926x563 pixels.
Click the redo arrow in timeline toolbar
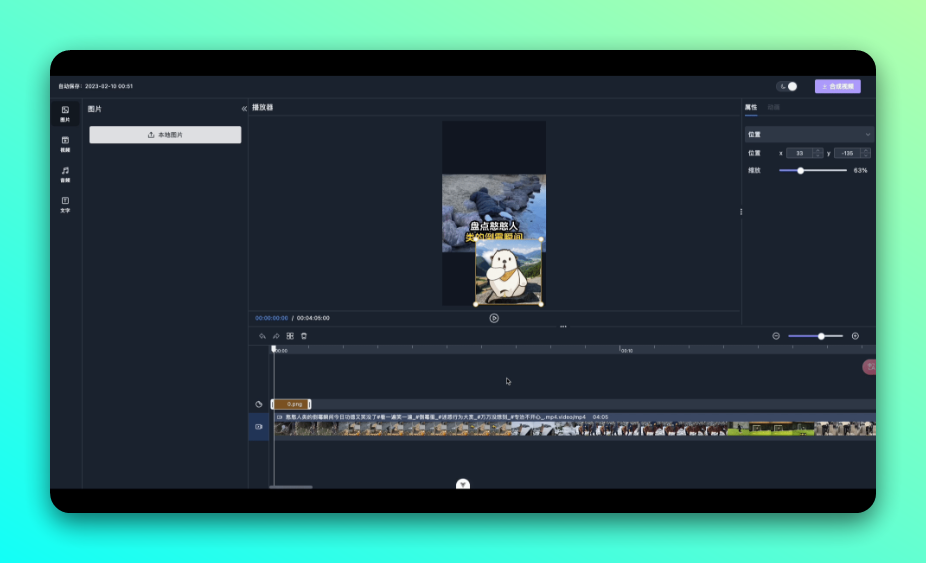[276, 336]
